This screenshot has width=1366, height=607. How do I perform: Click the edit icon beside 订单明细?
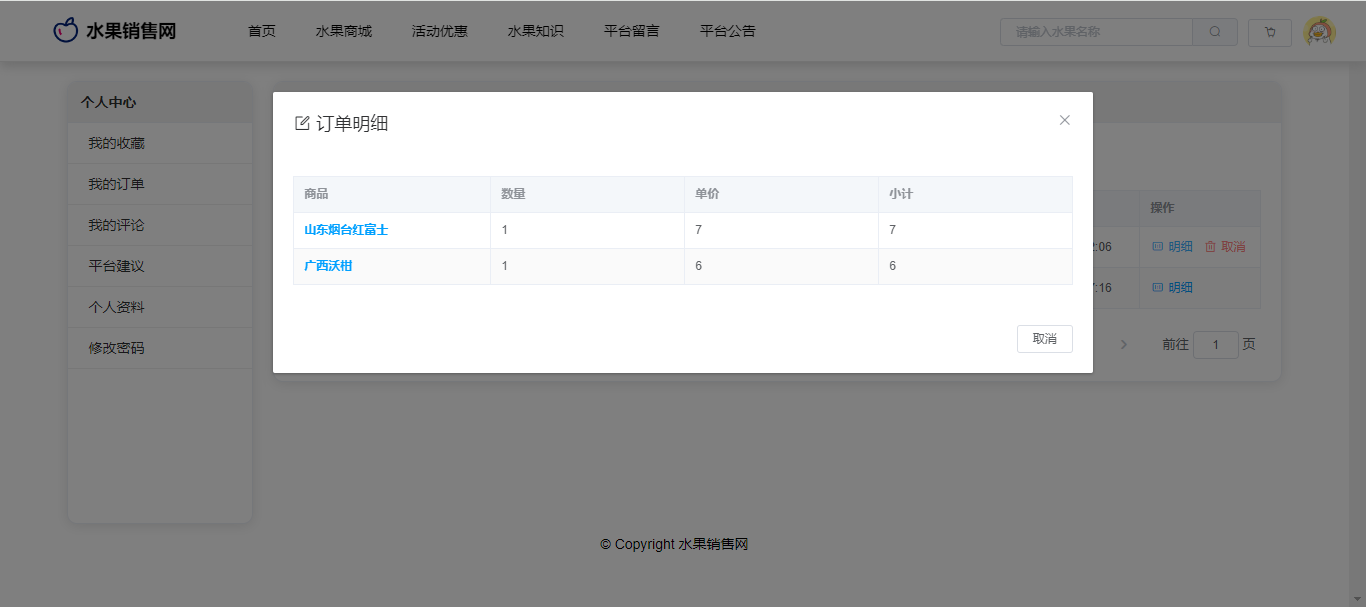pos(302,124)
